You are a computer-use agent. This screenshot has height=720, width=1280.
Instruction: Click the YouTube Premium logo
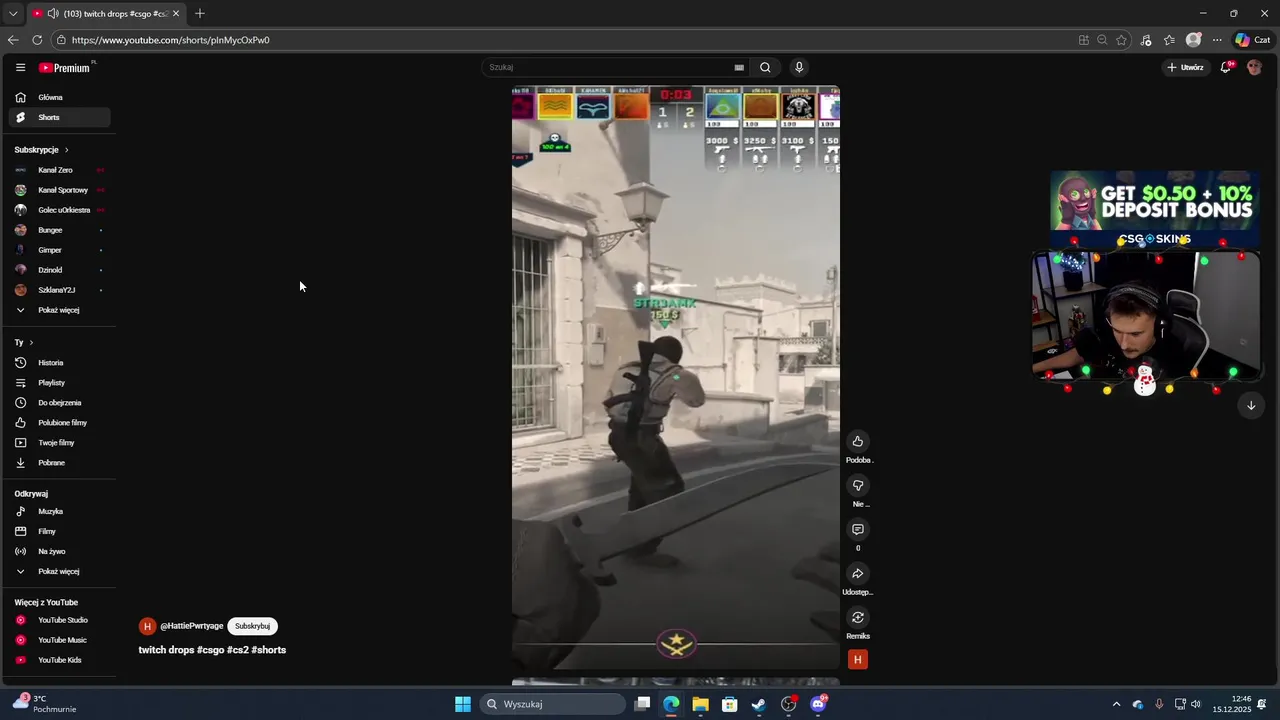[65, 67]
